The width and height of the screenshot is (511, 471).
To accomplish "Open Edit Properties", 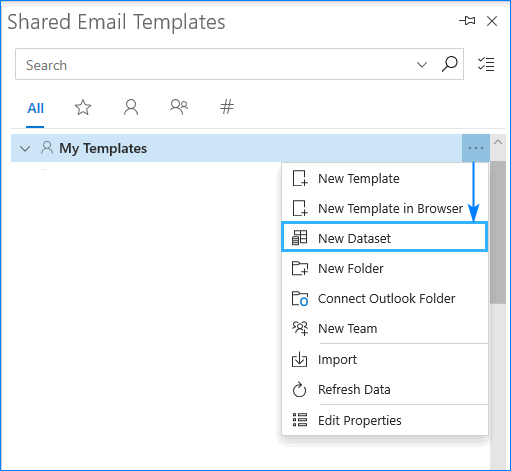I will coord(385,420).
